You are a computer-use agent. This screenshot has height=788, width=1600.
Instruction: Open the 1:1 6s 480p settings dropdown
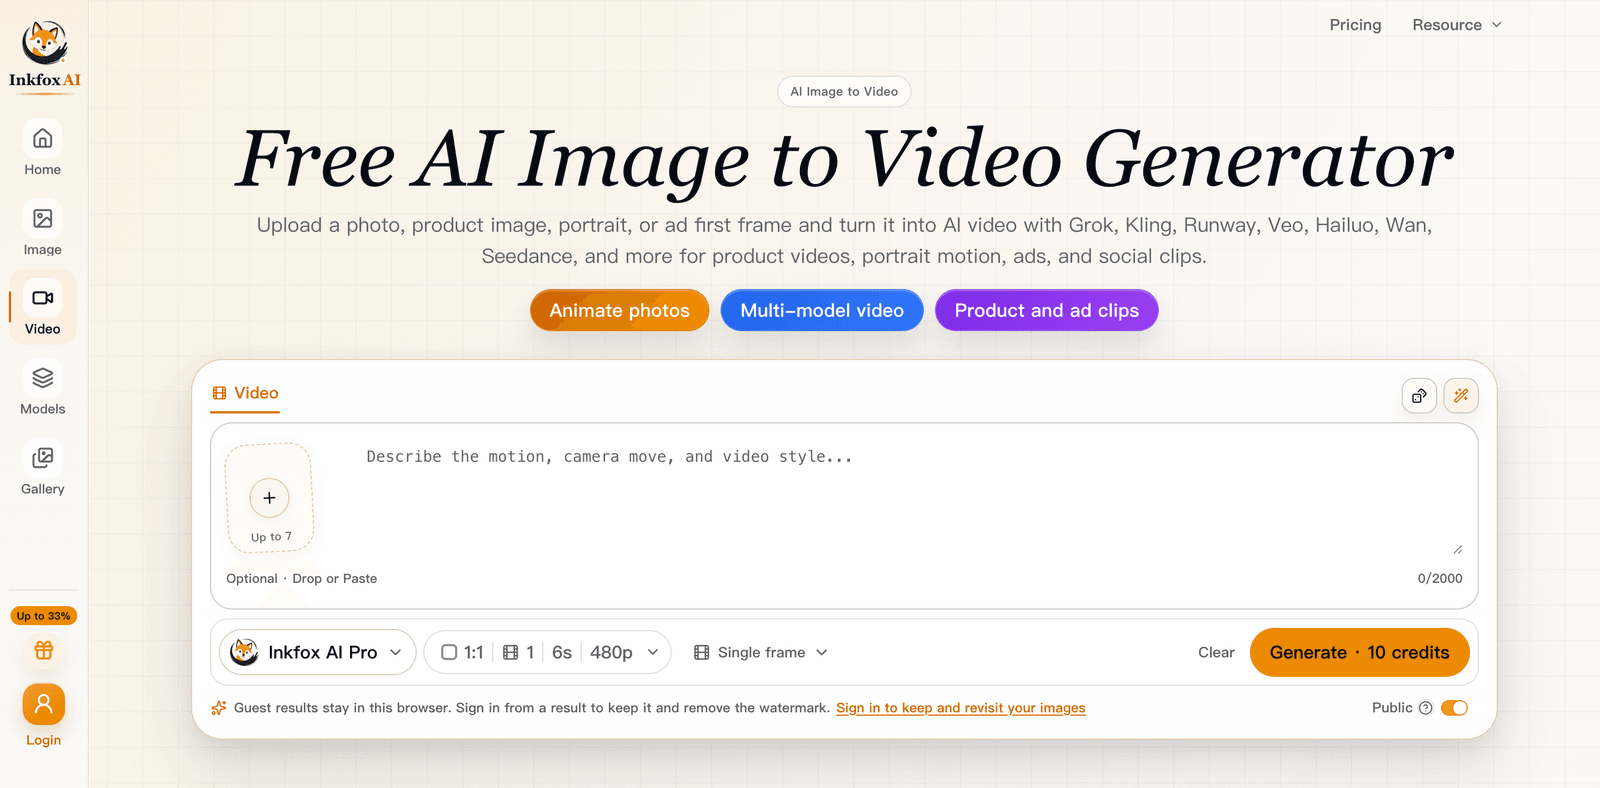point(548,652)
